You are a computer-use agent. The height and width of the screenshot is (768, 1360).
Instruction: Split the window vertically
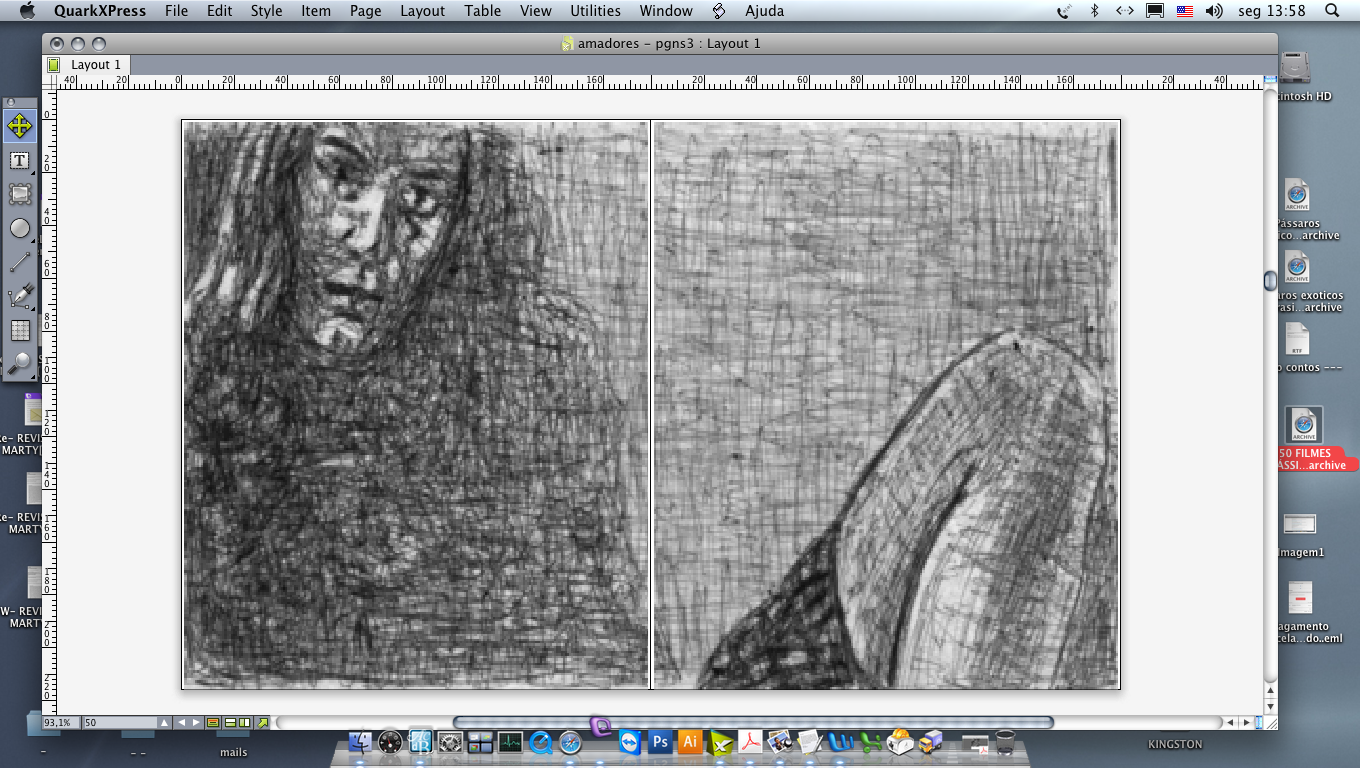click(x=245, y=722)
